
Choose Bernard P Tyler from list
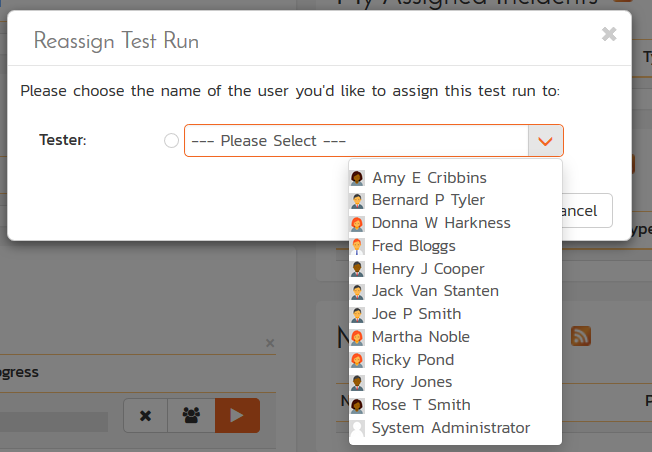point(428,200)
